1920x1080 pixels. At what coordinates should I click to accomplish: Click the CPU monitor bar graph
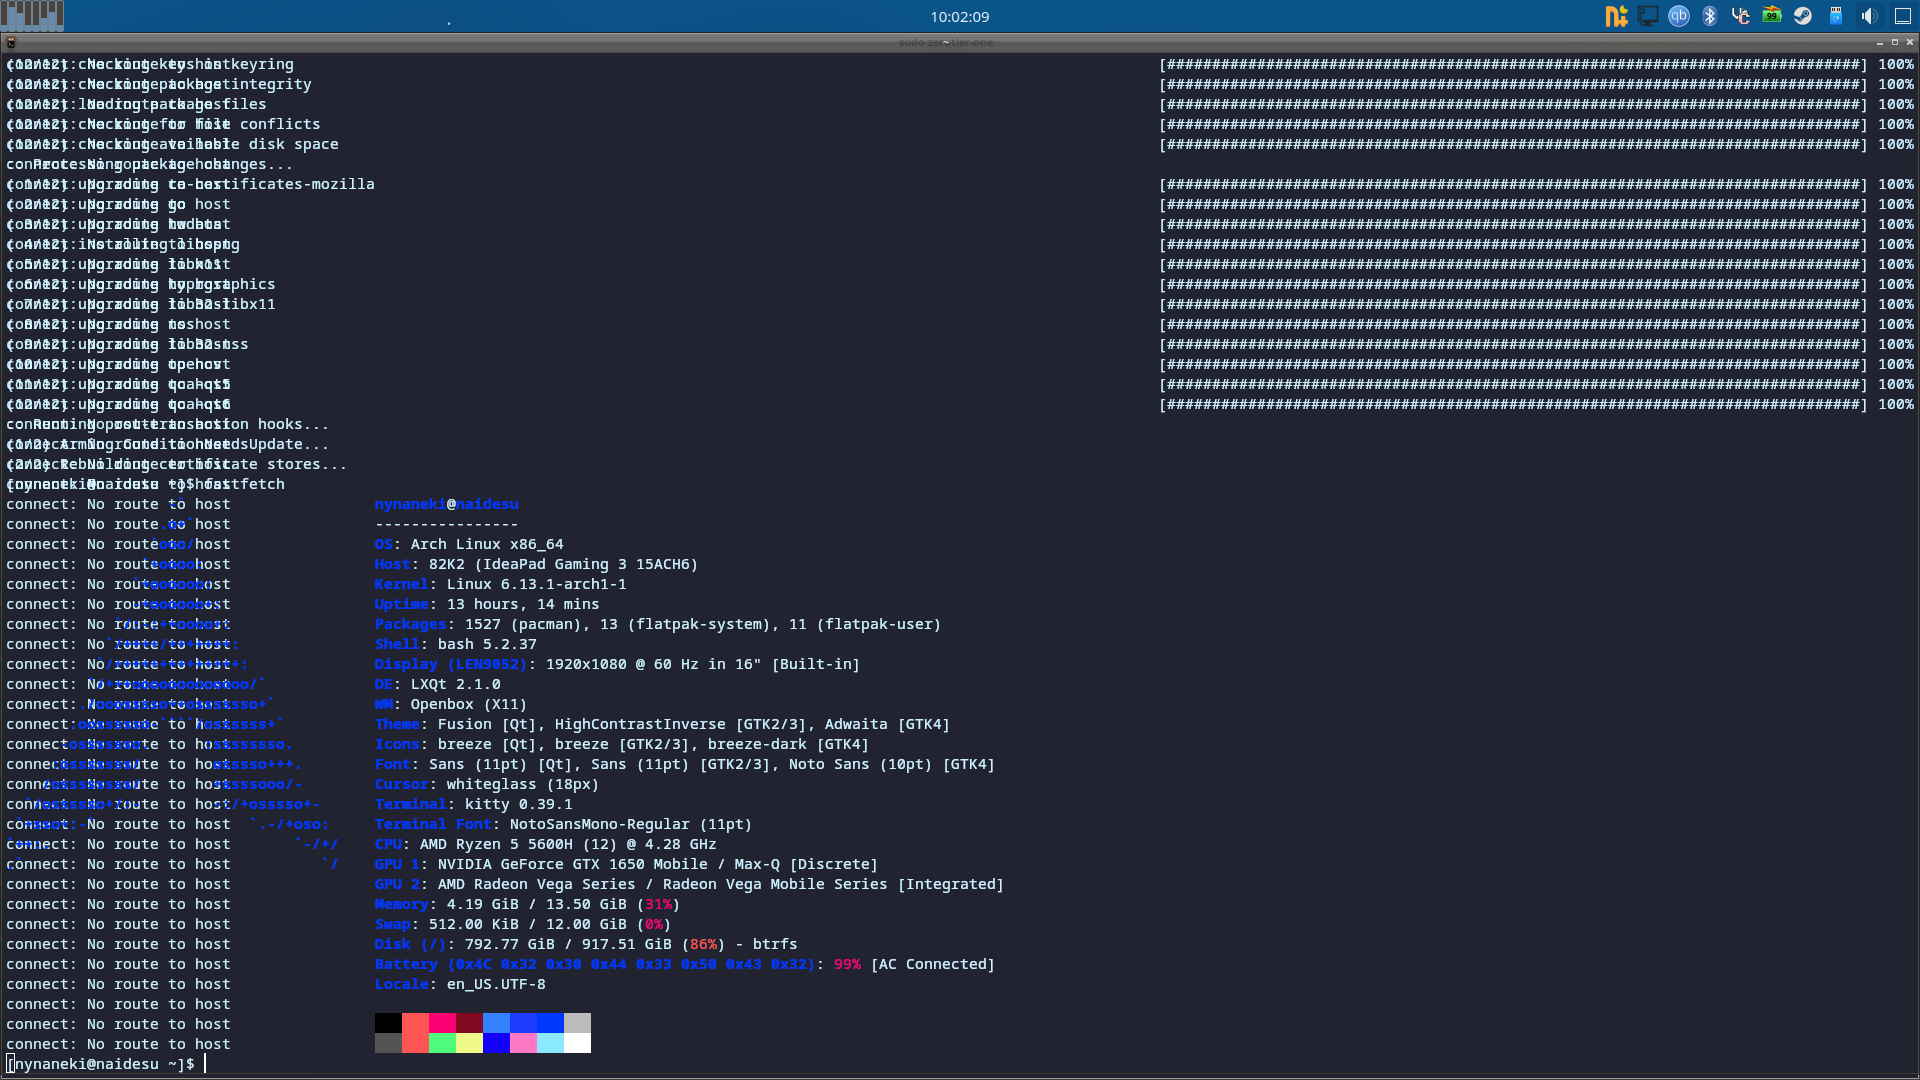(x=33, y=16)
